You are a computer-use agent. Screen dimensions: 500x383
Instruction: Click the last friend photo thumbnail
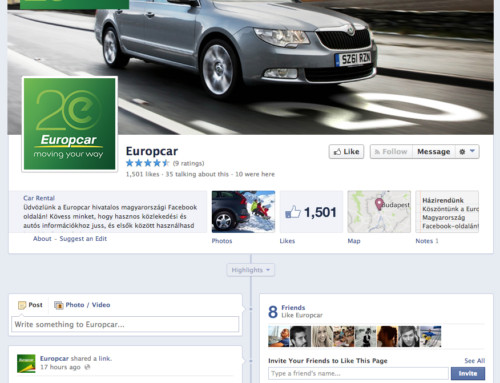(431, 337)
